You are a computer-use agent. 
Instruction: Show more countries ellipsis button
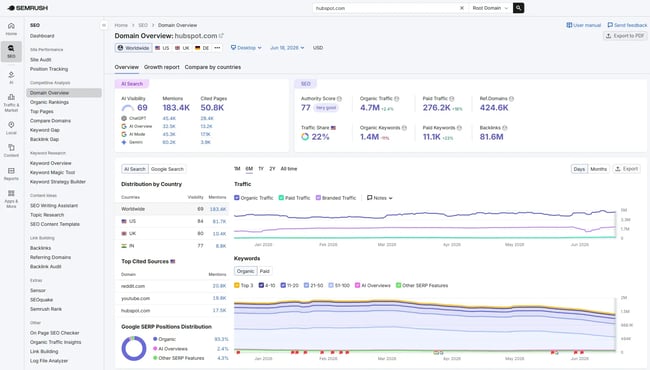[x=217, y=48]
